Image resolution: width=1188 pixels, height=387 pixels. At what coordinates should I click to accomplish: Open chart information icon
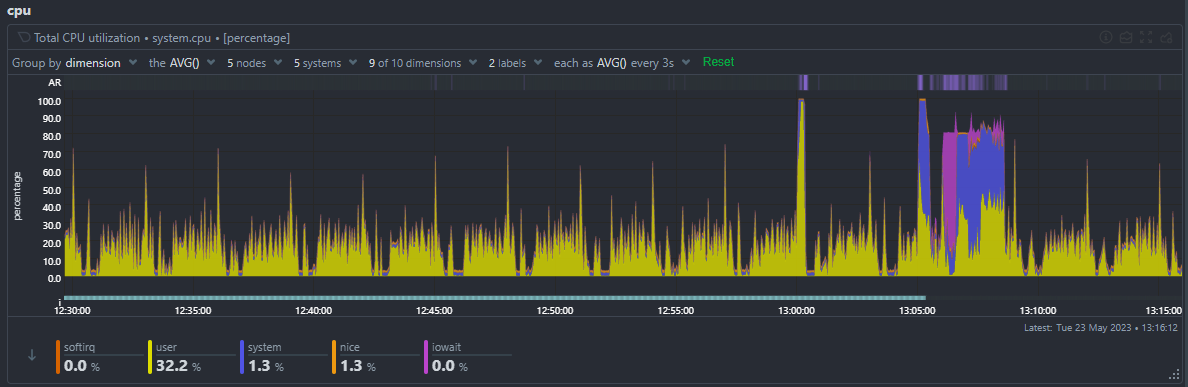click(x=1105, y=37)
